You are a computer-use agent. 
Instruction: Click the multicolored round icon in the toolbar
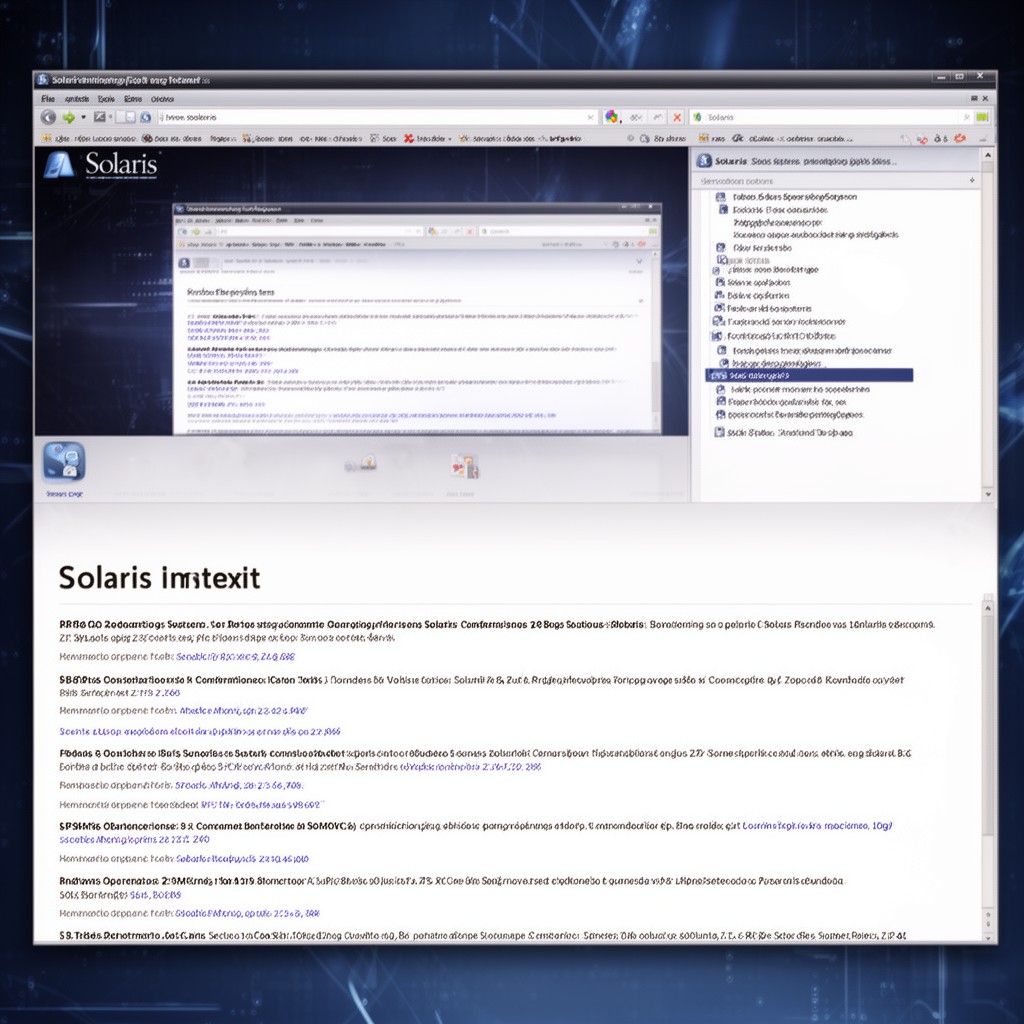[612, 117]
